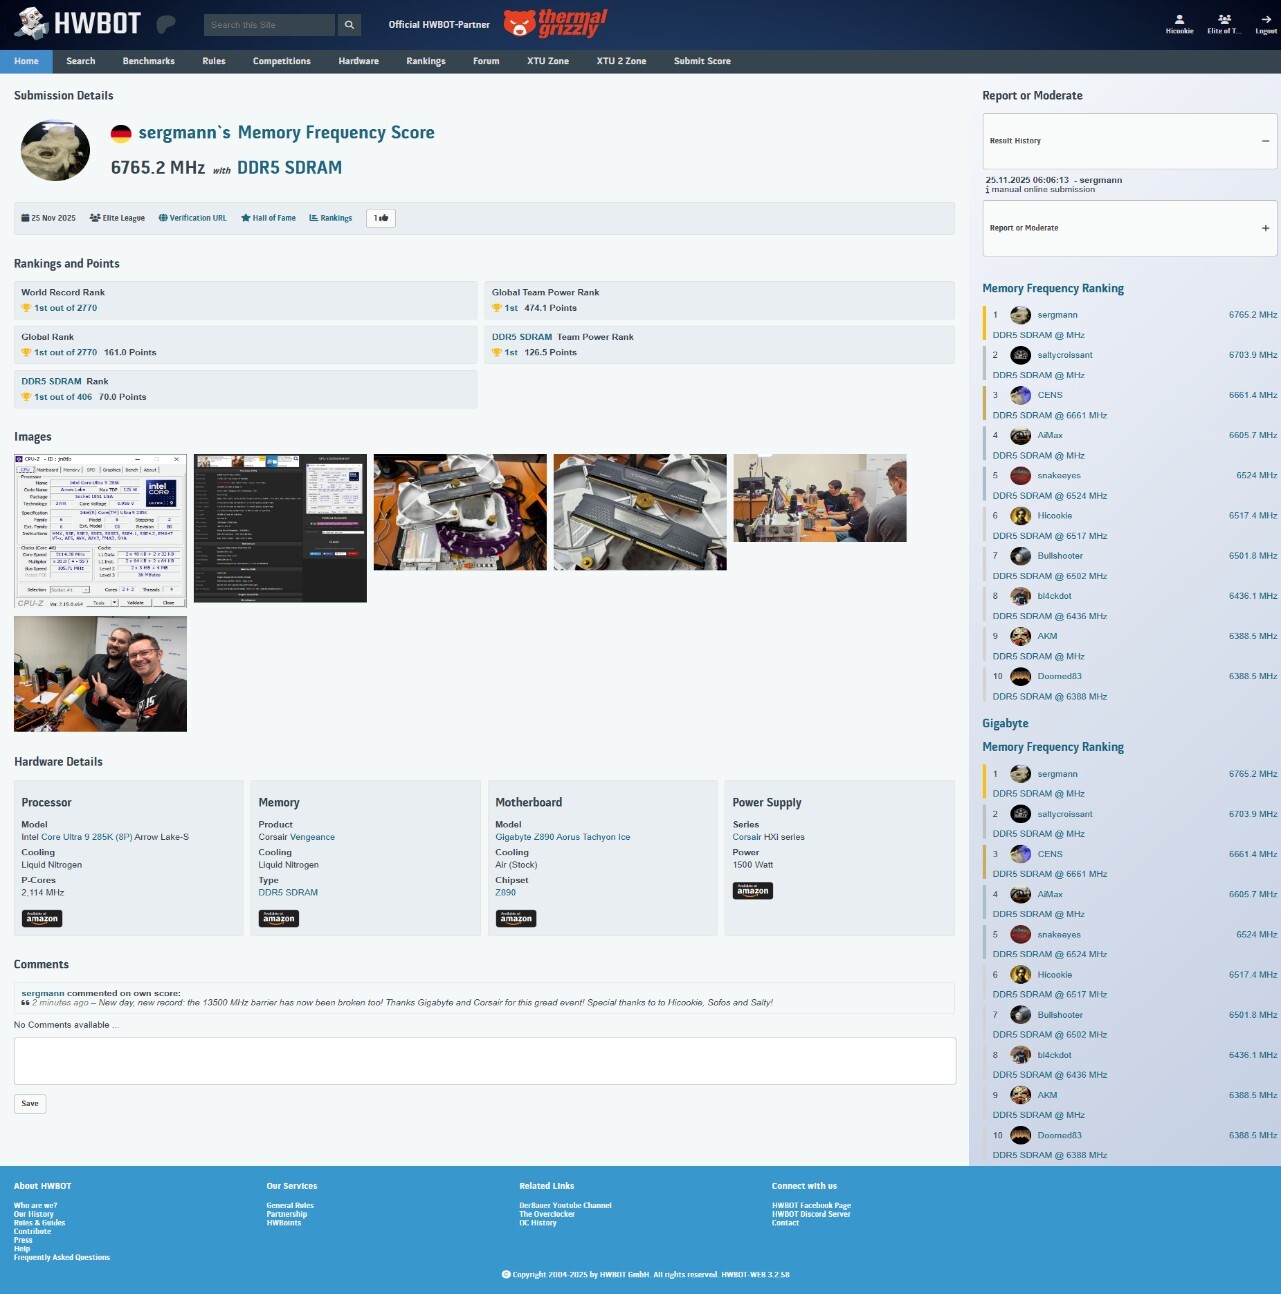
Task: Click the Hall of Fame link
Action: pos(268,218)
